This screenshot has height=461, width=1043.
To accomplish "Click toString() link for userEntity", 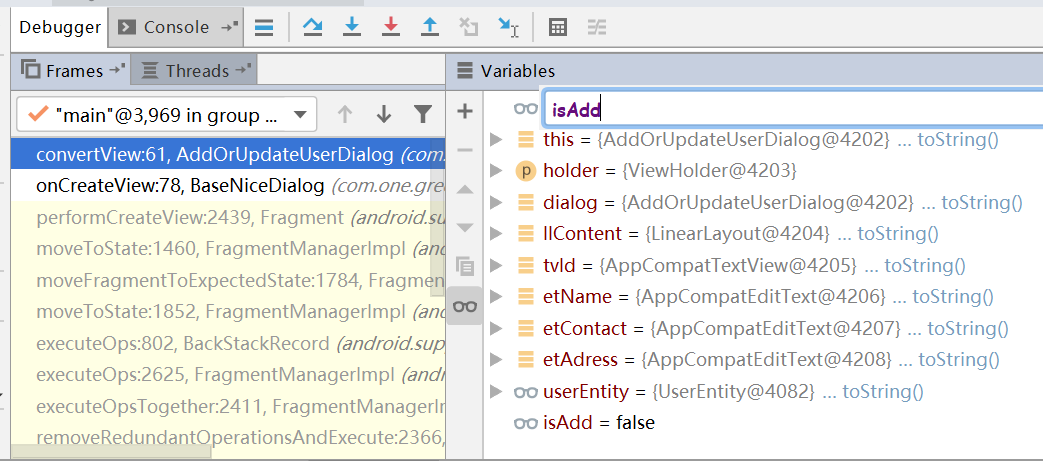I will click(x=883, y=392).
